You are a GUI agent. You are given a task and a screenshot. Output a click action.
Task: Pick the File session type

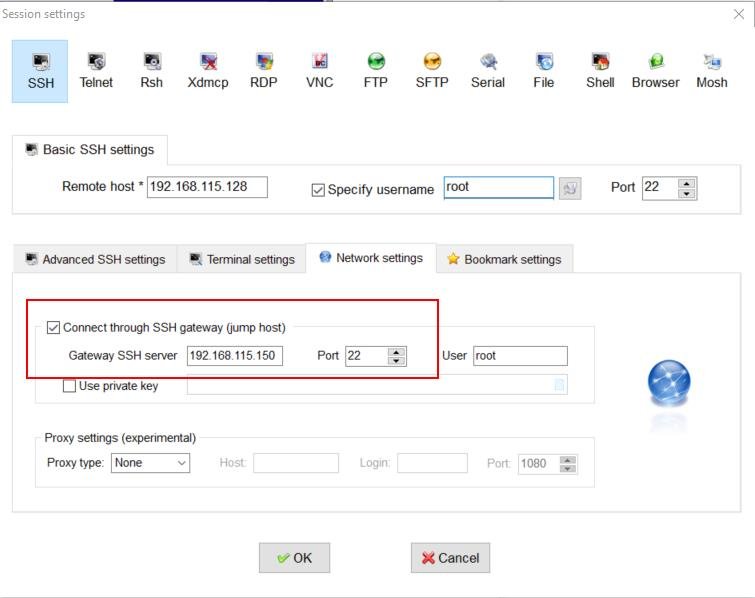tap(544, 71)
